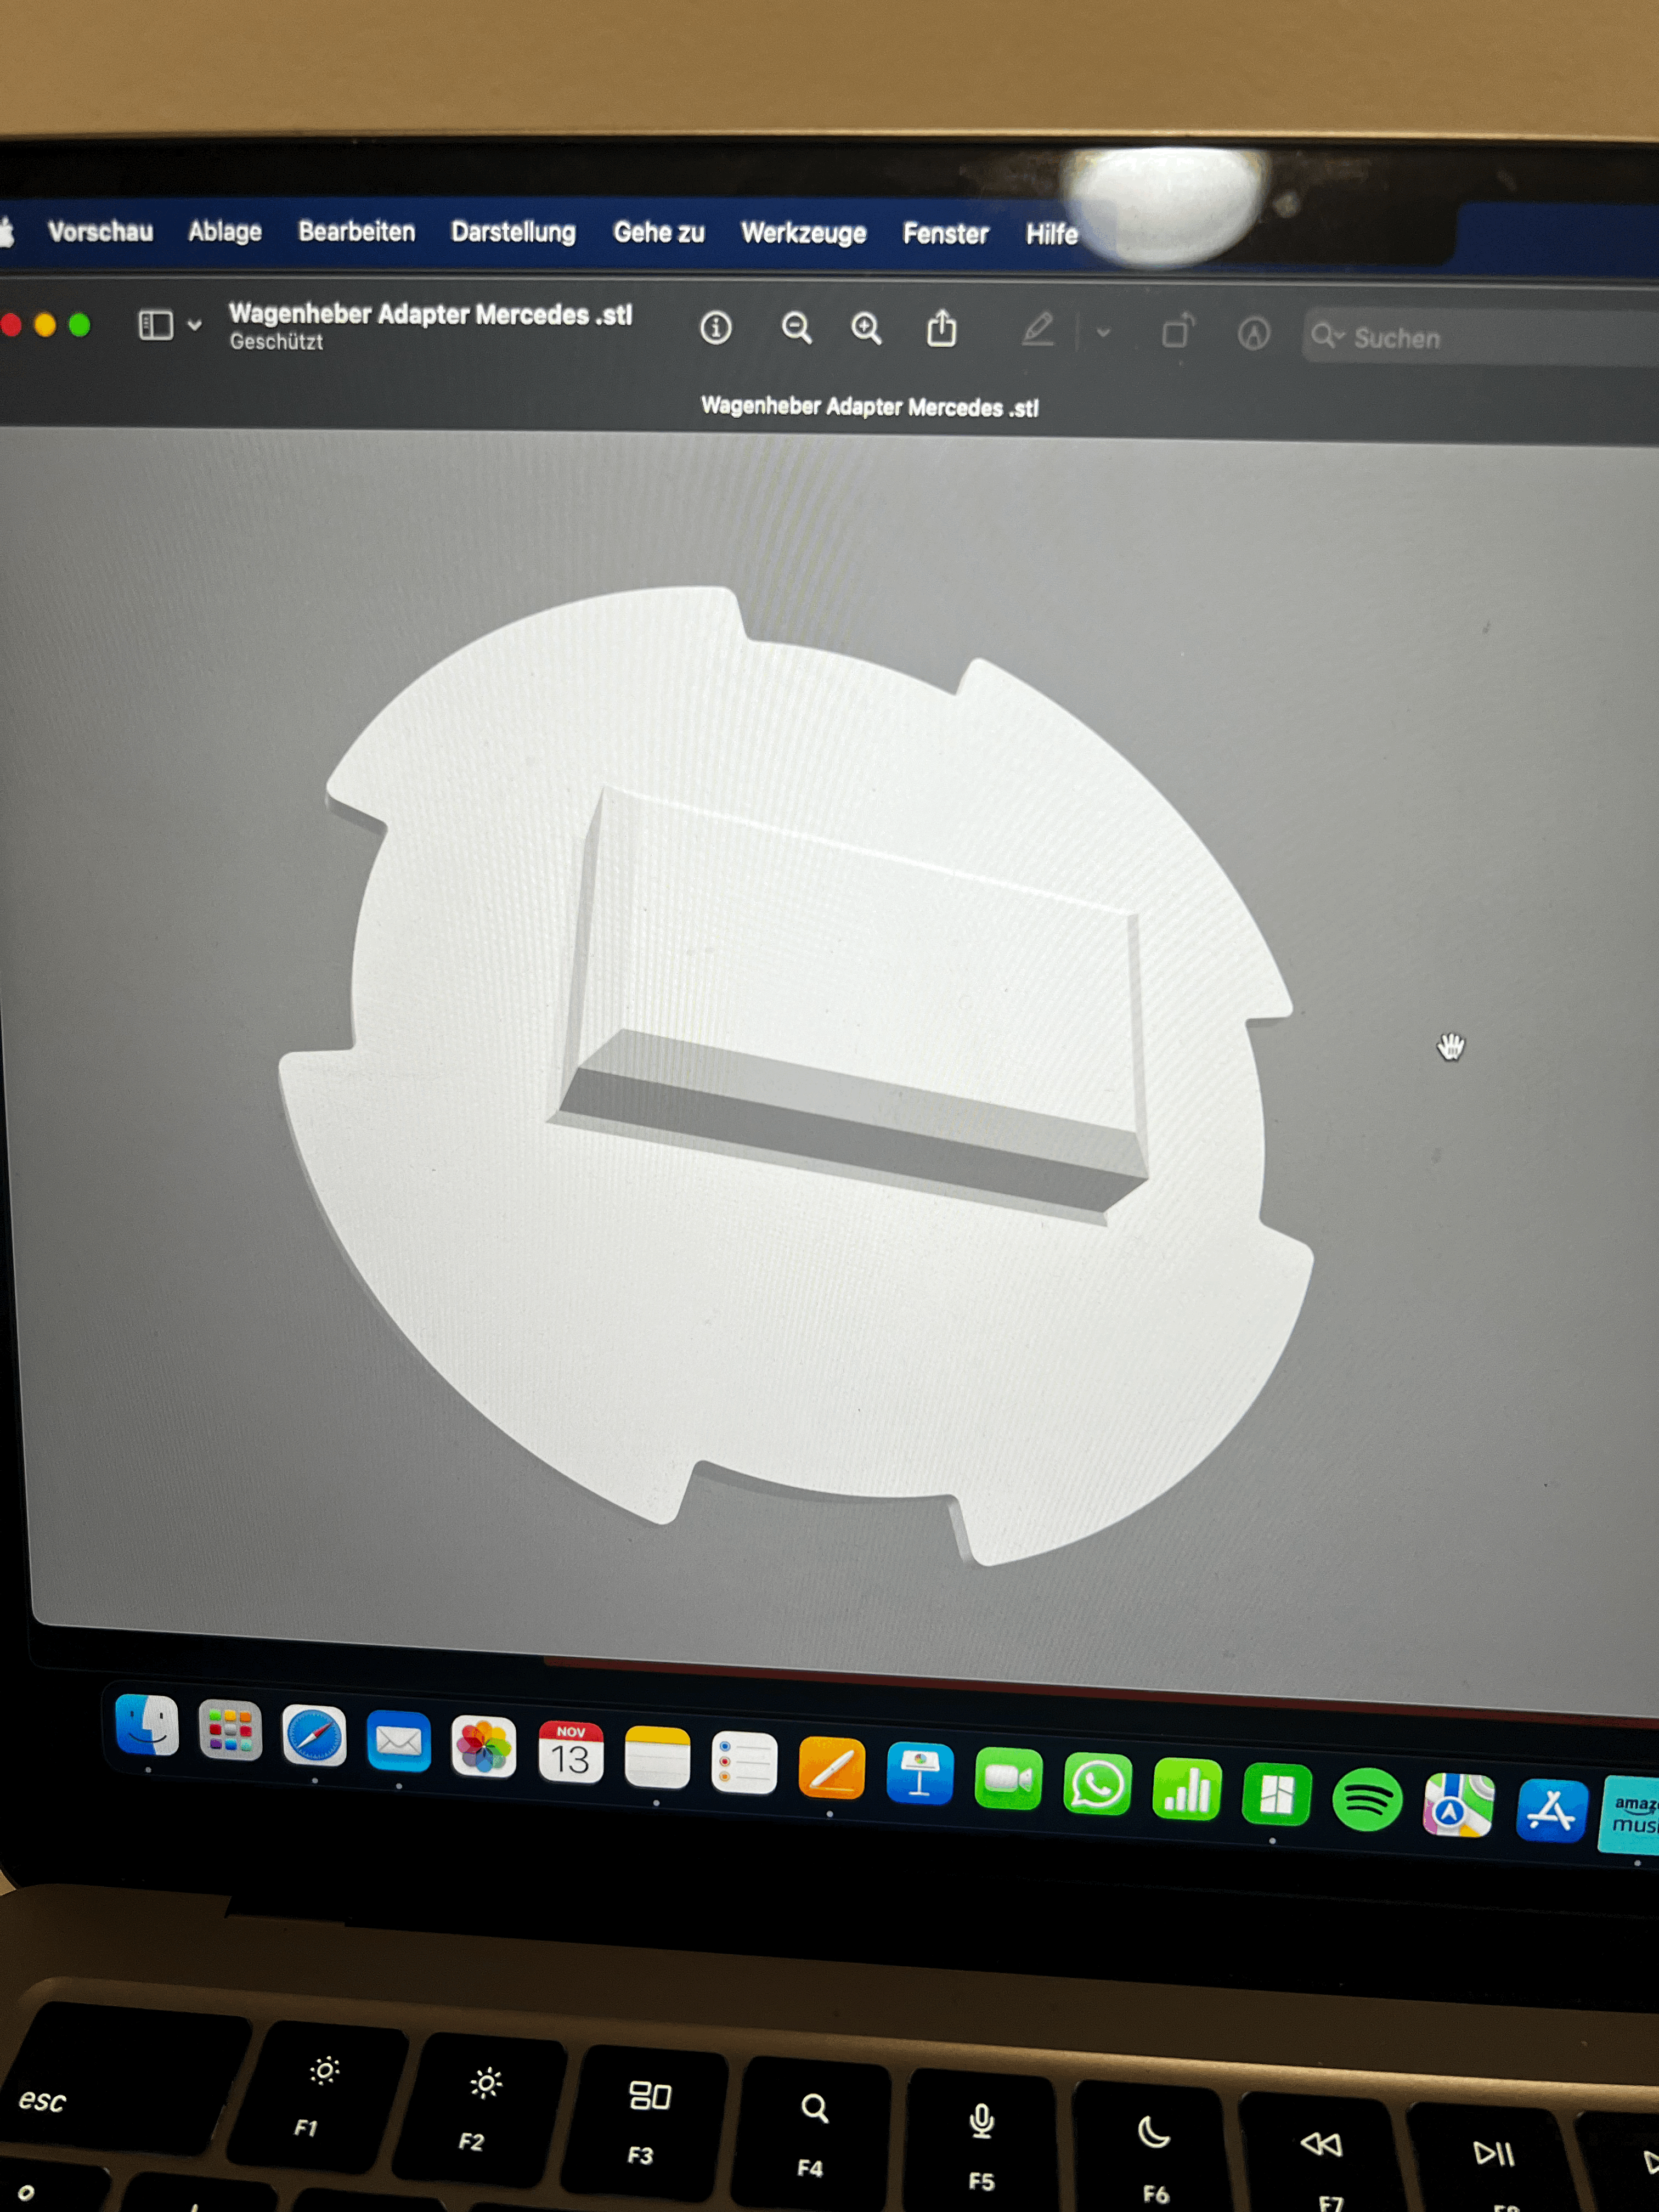Image resolution: width=1659 pixels, height=2212 pixels.
Task: Select the Wagenheber Adapter Mercedes .stl tab
Action: [x=870, y=407]
